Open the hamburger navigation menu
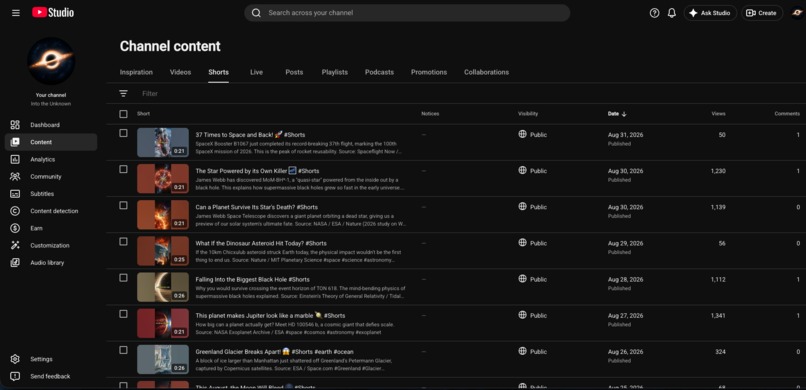This screenshot has height=390, width=806. pyautogui.click(x=16, y=13)
